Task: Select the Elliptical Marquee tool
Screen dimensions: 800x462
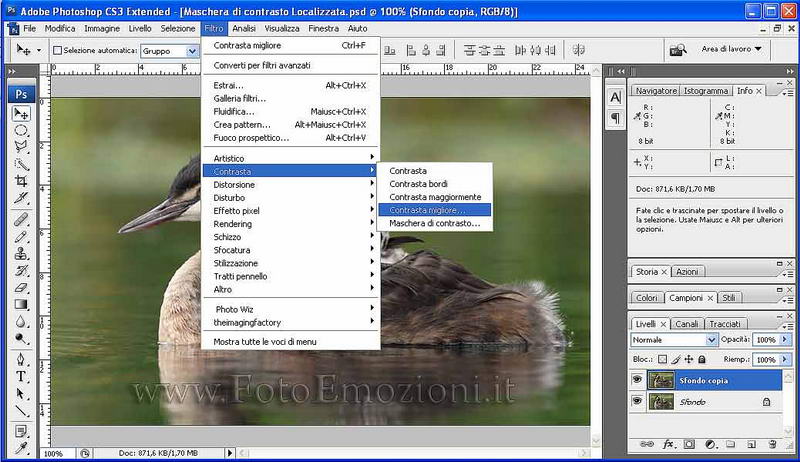Action: [x=21, y=131]
